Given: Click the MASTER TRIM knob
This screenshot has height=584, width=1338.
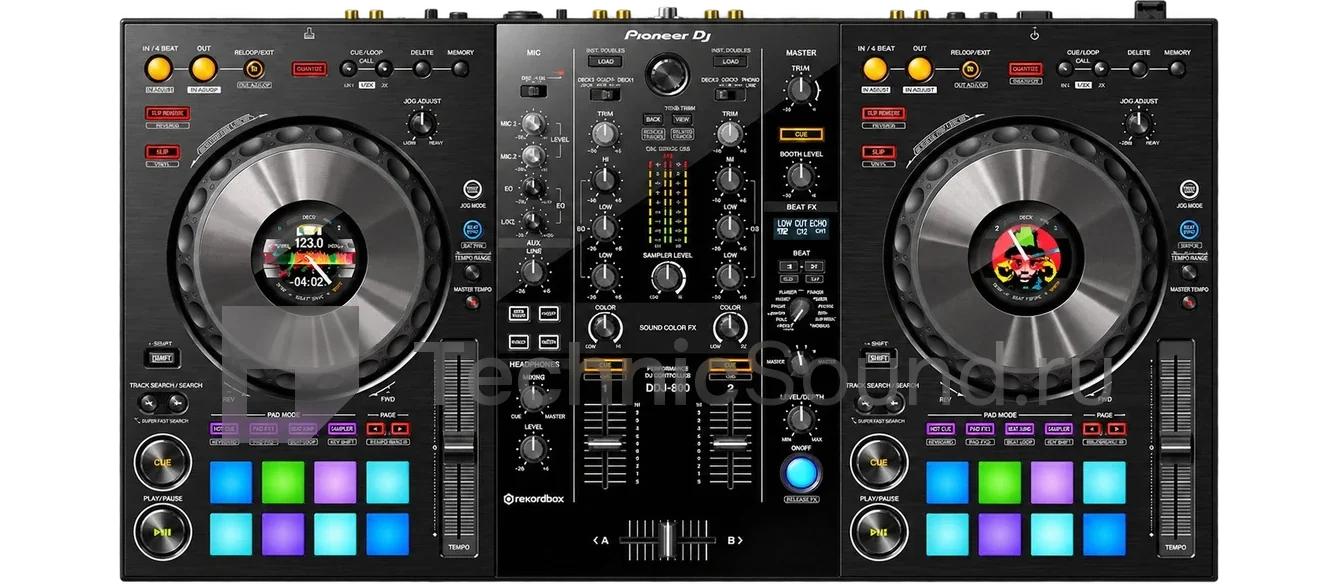Looking at the screenshot, I should [801, 91].
